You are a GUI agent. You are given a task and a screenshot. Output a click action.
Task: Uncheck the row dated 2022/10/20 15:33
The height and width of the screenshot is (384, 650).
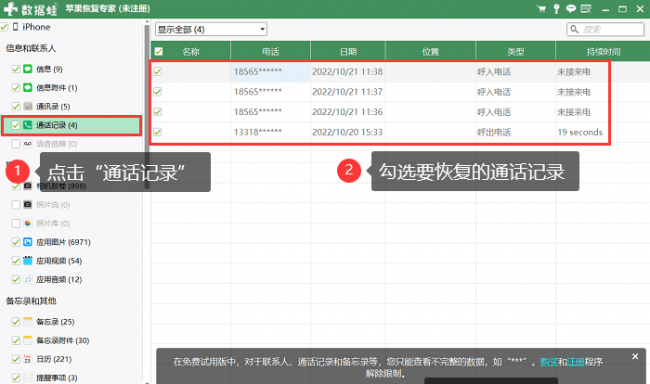[158, 132]
